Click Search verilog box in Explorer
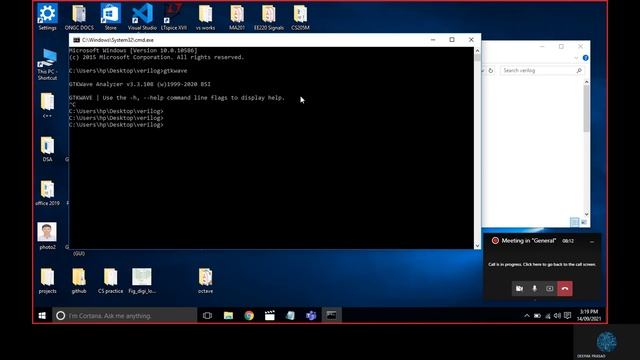Viewport: 640px width, 360px height. [x=542, y=71]
